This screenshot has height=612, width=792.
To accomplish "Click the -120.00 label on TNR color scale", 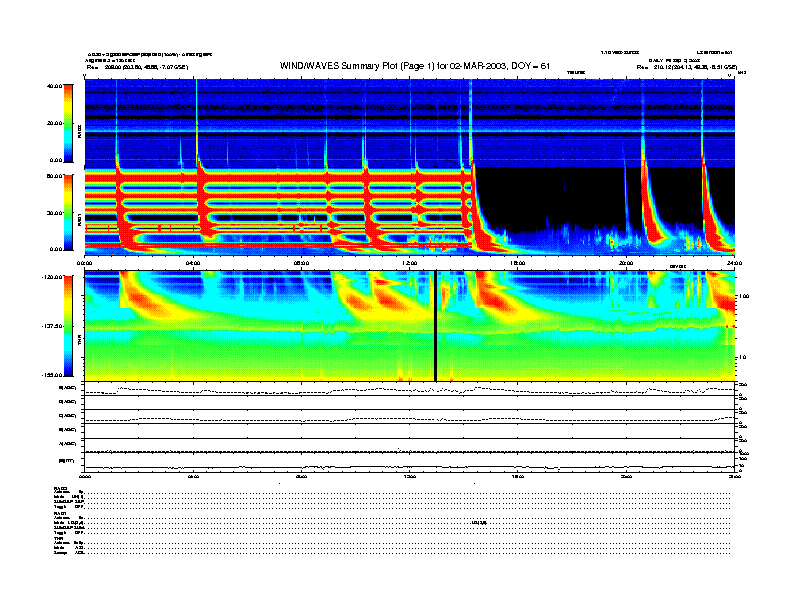I will point(52,277).
